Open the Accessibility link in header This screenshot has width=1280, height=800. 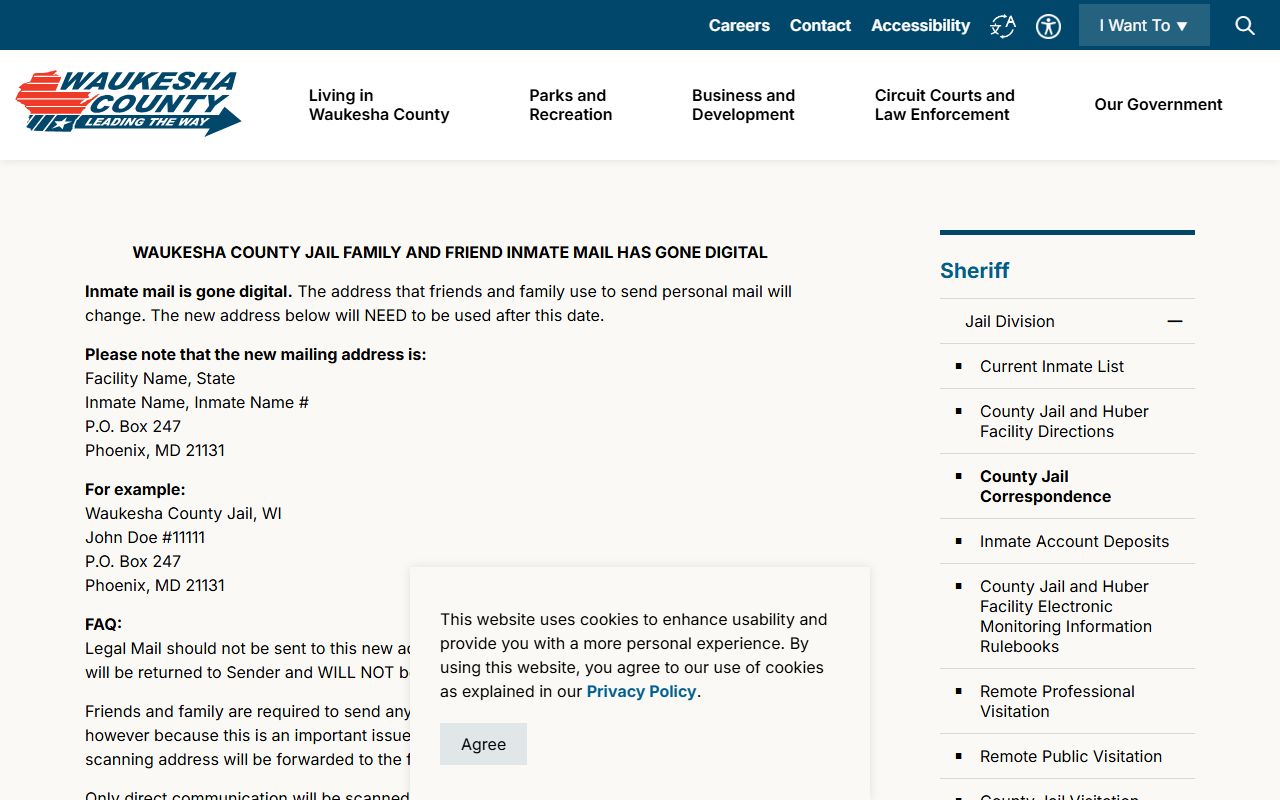click(x=920, y=26)
